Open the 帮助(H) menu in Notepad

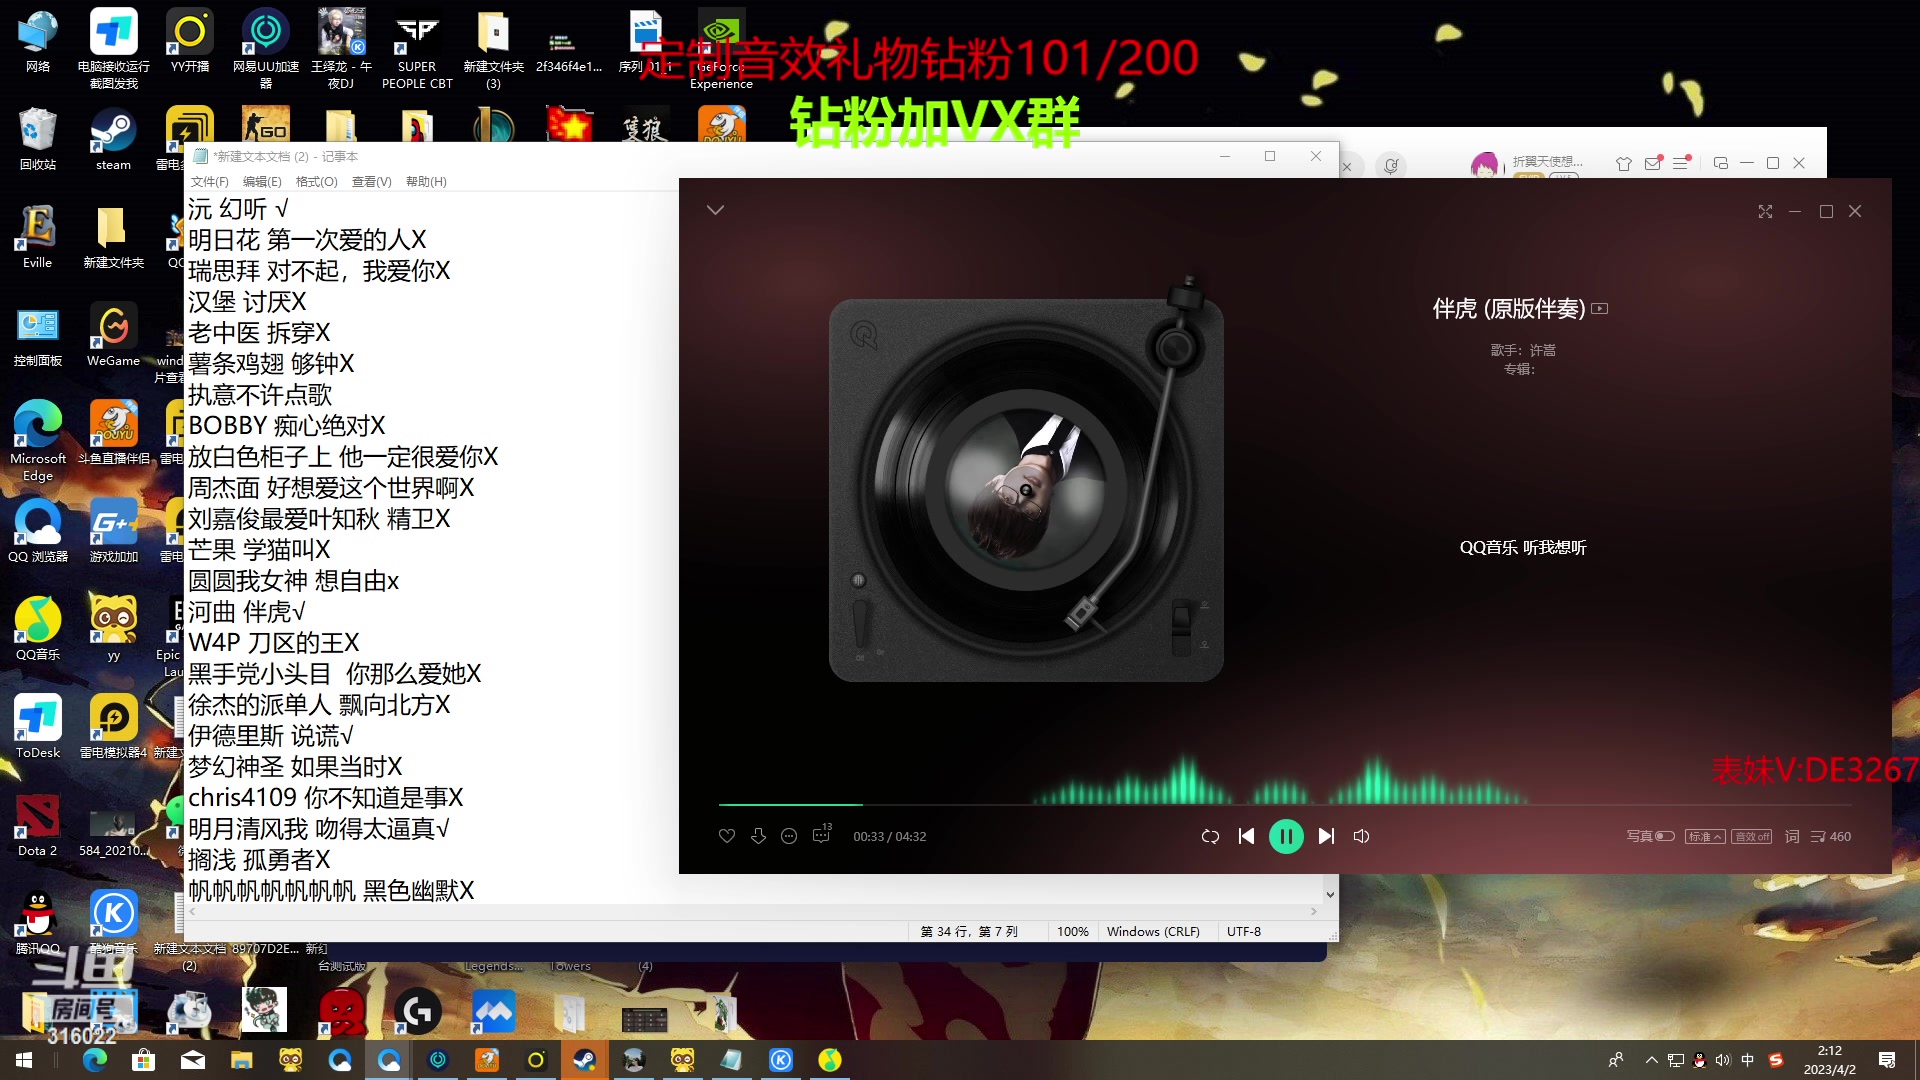(x=426, y=181)
